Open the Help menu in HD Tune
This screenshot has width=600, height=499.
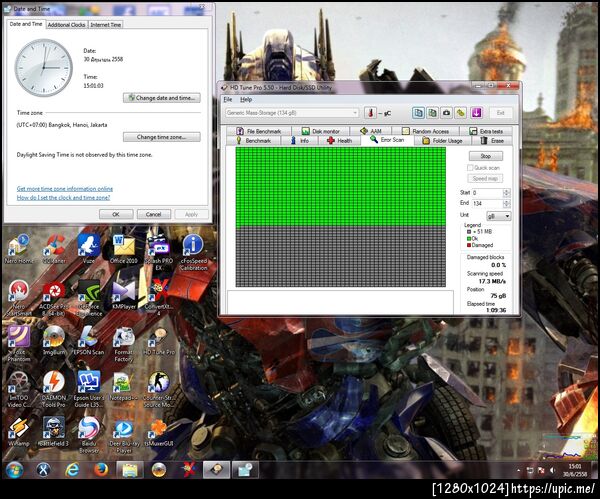pyautogui.click(x=246, y=99)
